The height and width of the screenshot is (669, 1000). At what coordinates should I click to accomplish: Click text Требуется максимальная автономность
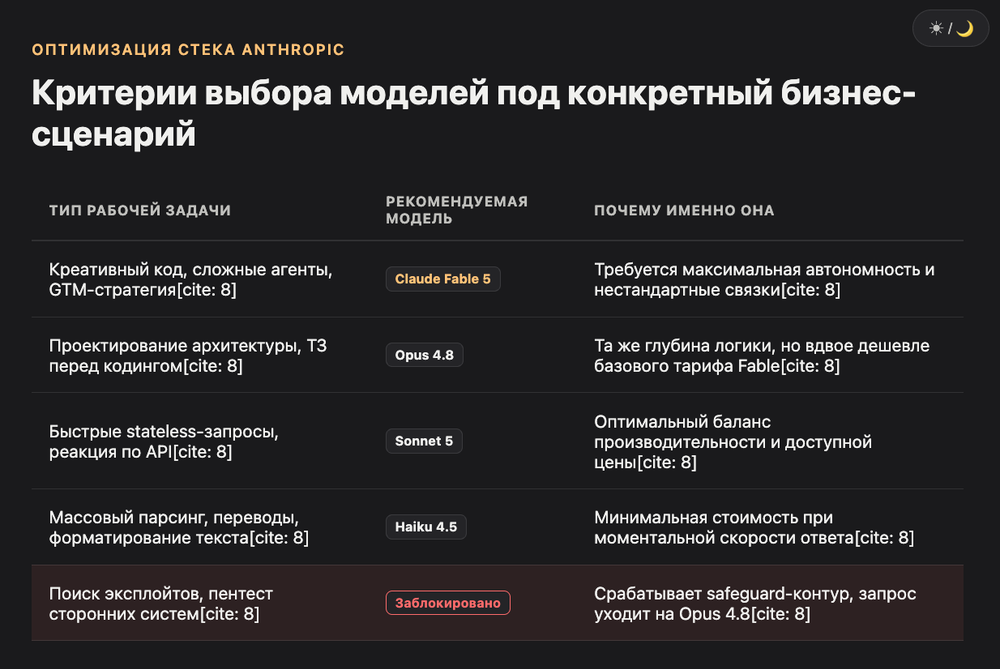pyautogui.click(x=764, y=279)
